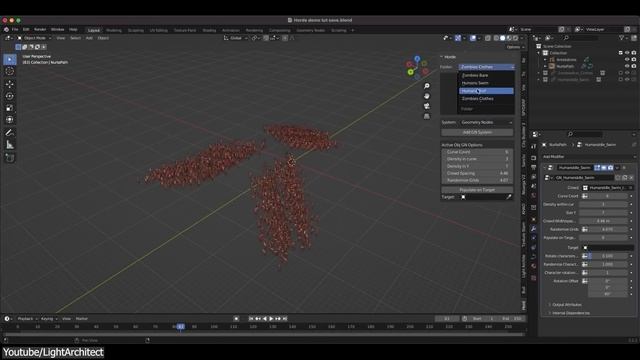Image resolution: width=640 pixels, height=360 pixels.
Task: Click the blue Z axis on navigation gizmo
Action: point(417,59)
